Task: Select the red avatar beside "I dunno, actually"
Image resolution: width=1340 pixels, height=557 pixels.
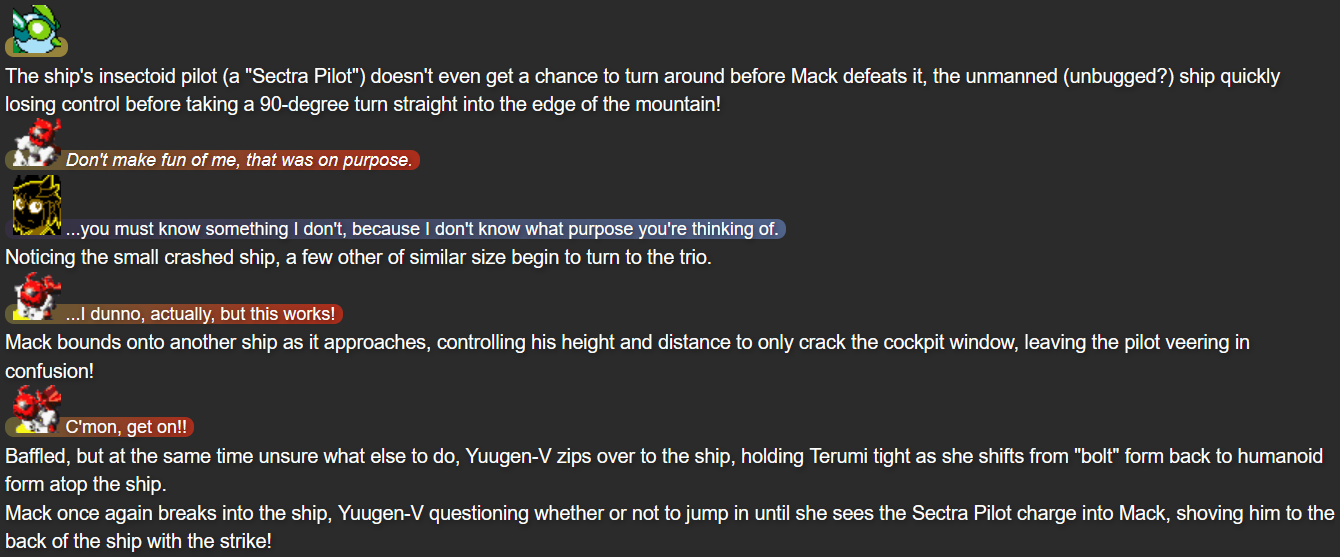Action: (38, 294)
